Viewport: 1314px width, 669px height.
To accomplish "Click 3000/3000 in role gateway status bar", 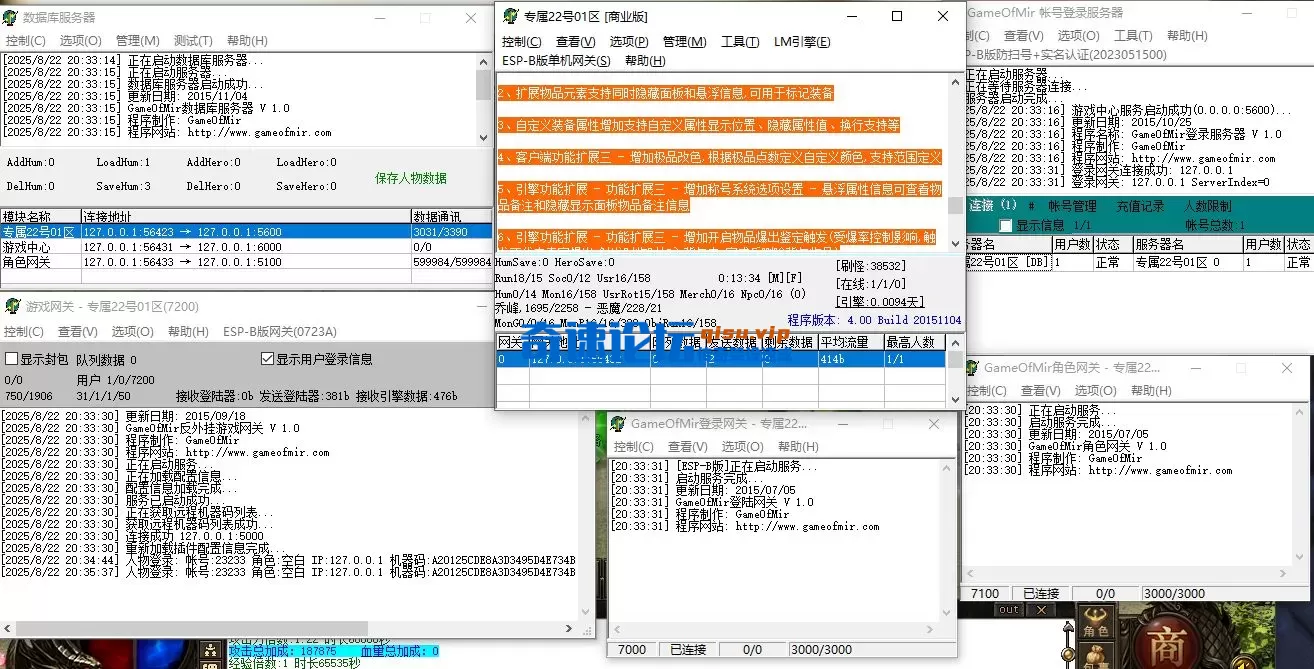I will (1172, 593).
